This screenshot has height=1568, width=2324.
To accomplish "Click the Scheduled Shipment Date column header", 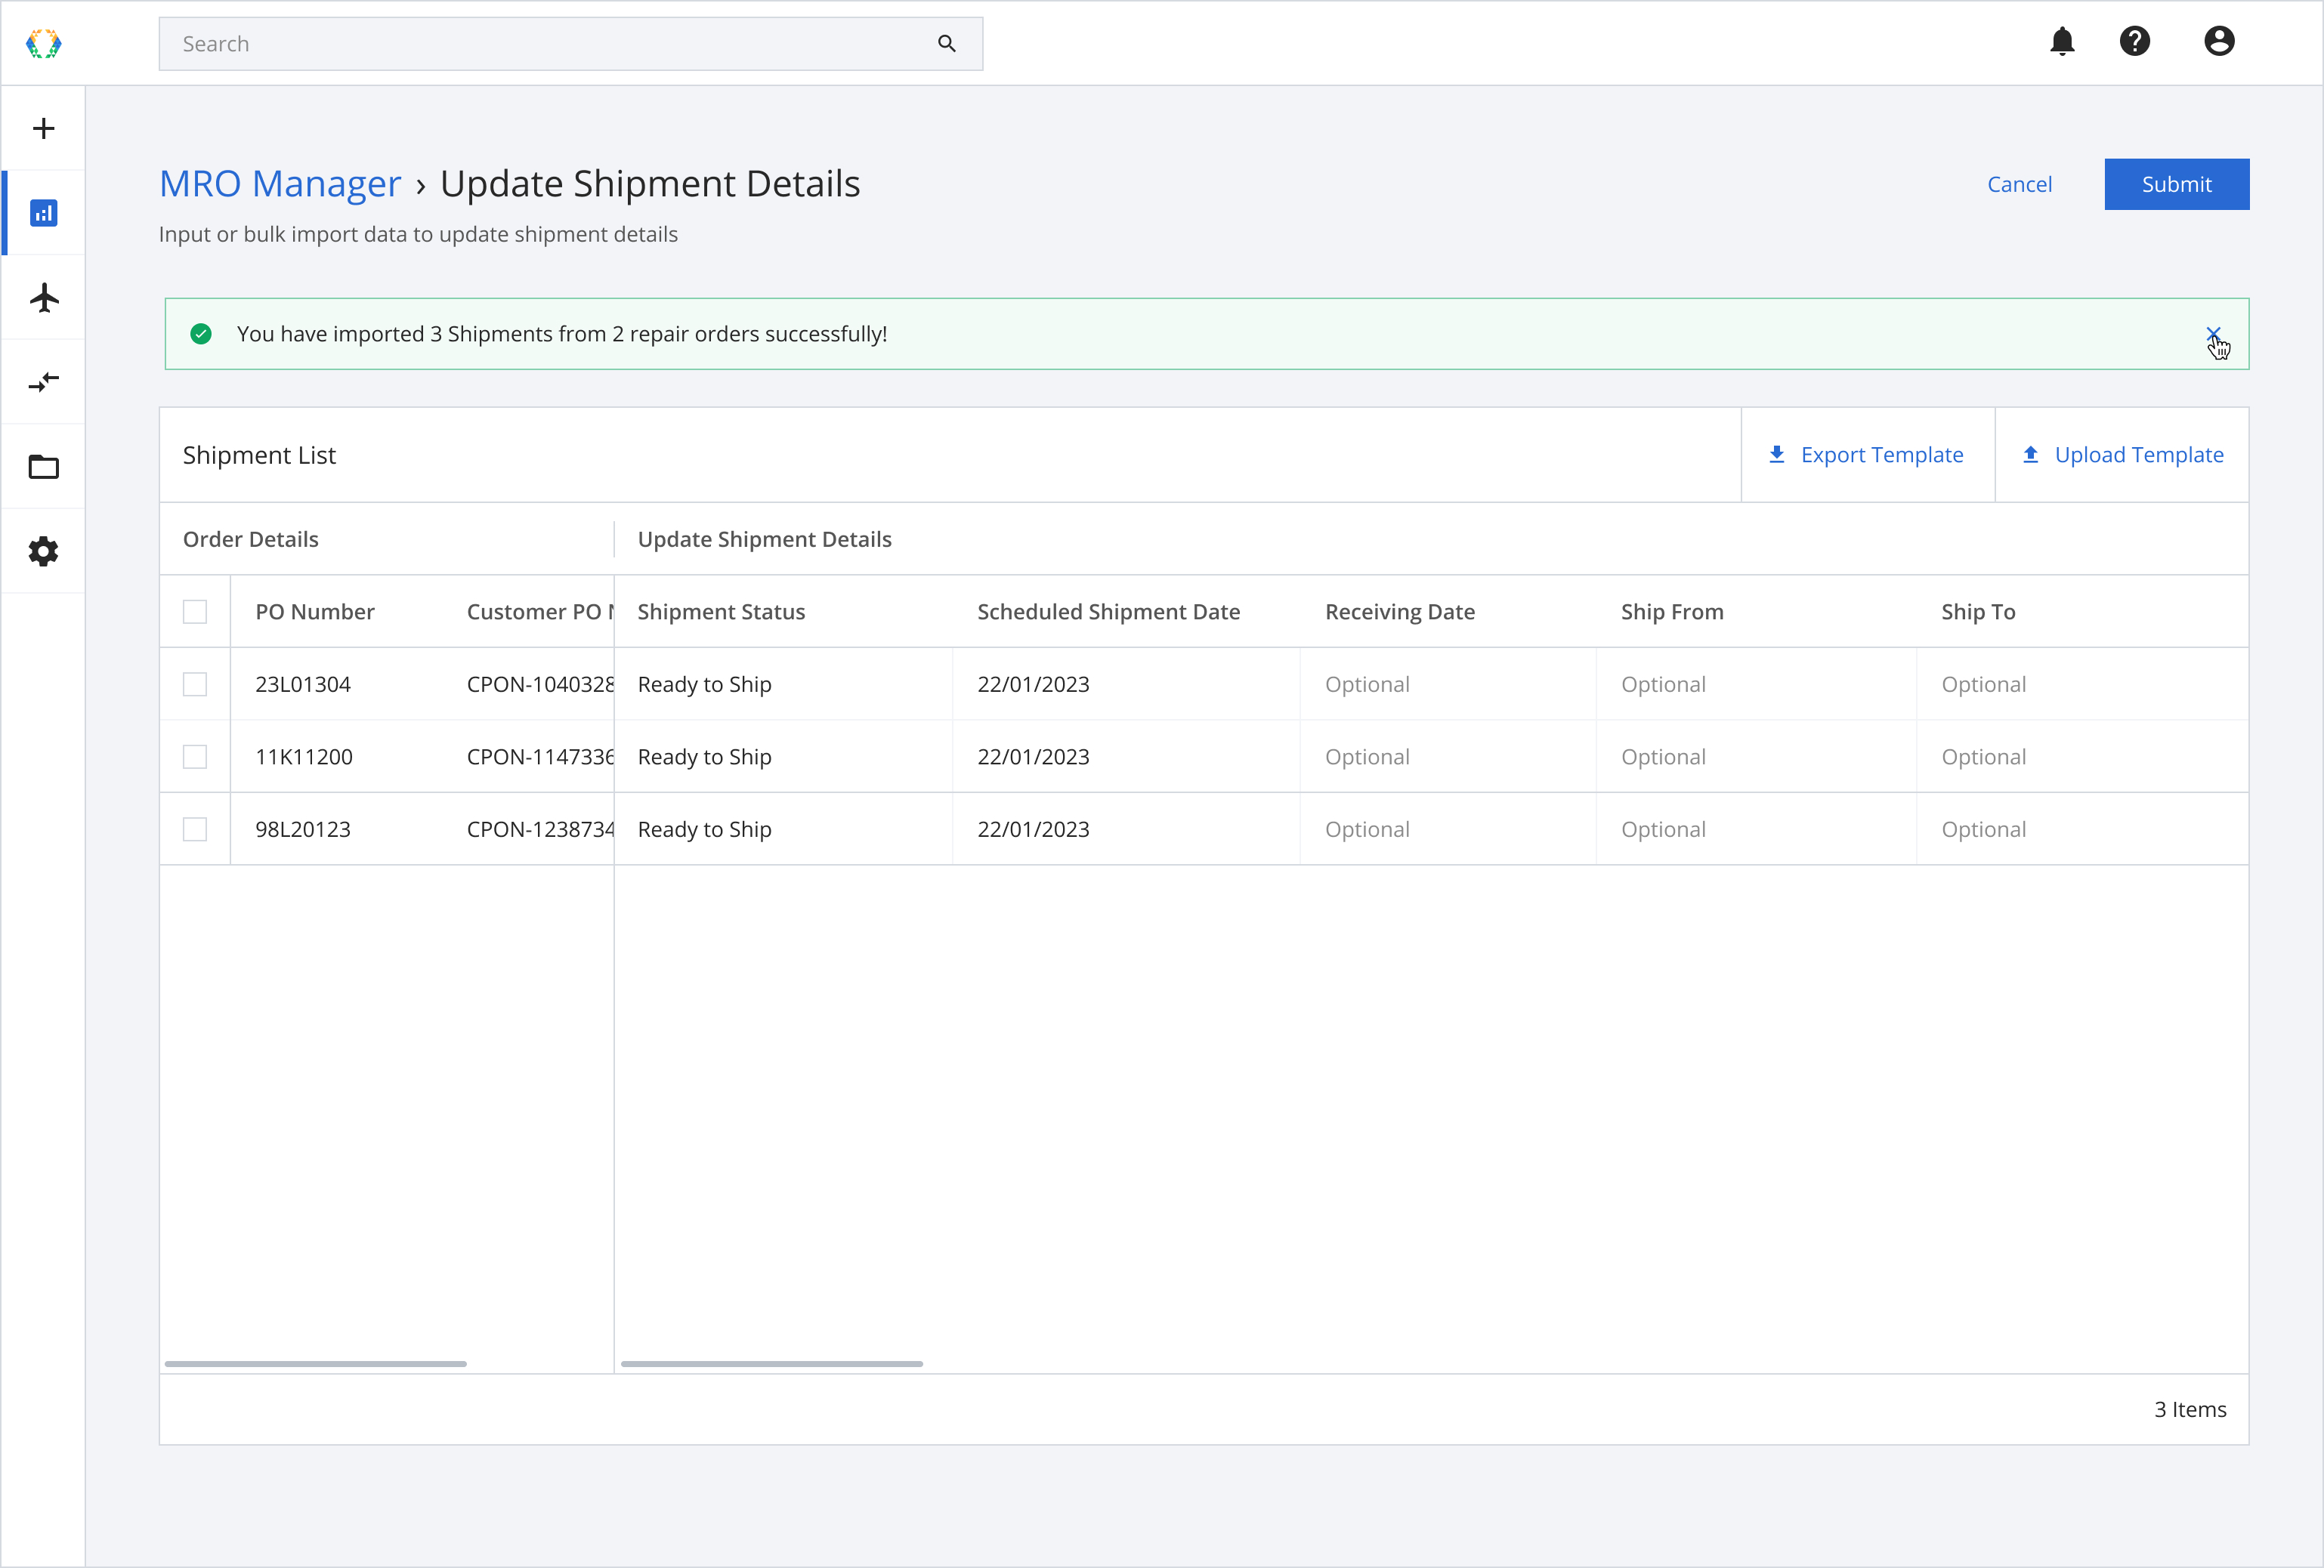I will click(1108, 611).
